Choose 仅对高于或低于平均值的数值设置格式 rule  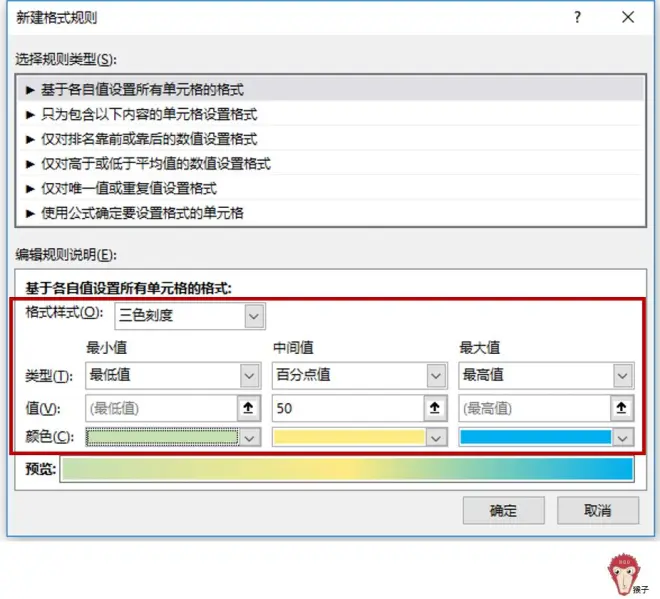pyautogui.click(x=331, y=163)
